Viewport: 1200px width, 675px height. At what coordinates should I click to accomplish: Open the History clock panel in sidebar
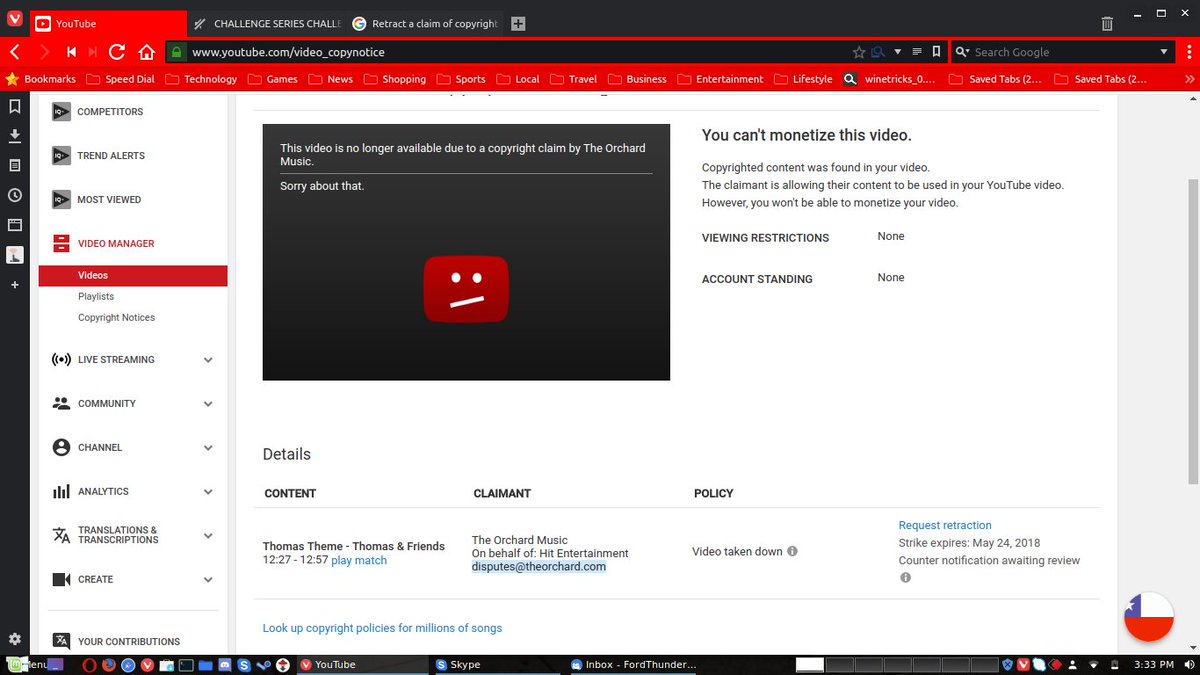point(14,195)
